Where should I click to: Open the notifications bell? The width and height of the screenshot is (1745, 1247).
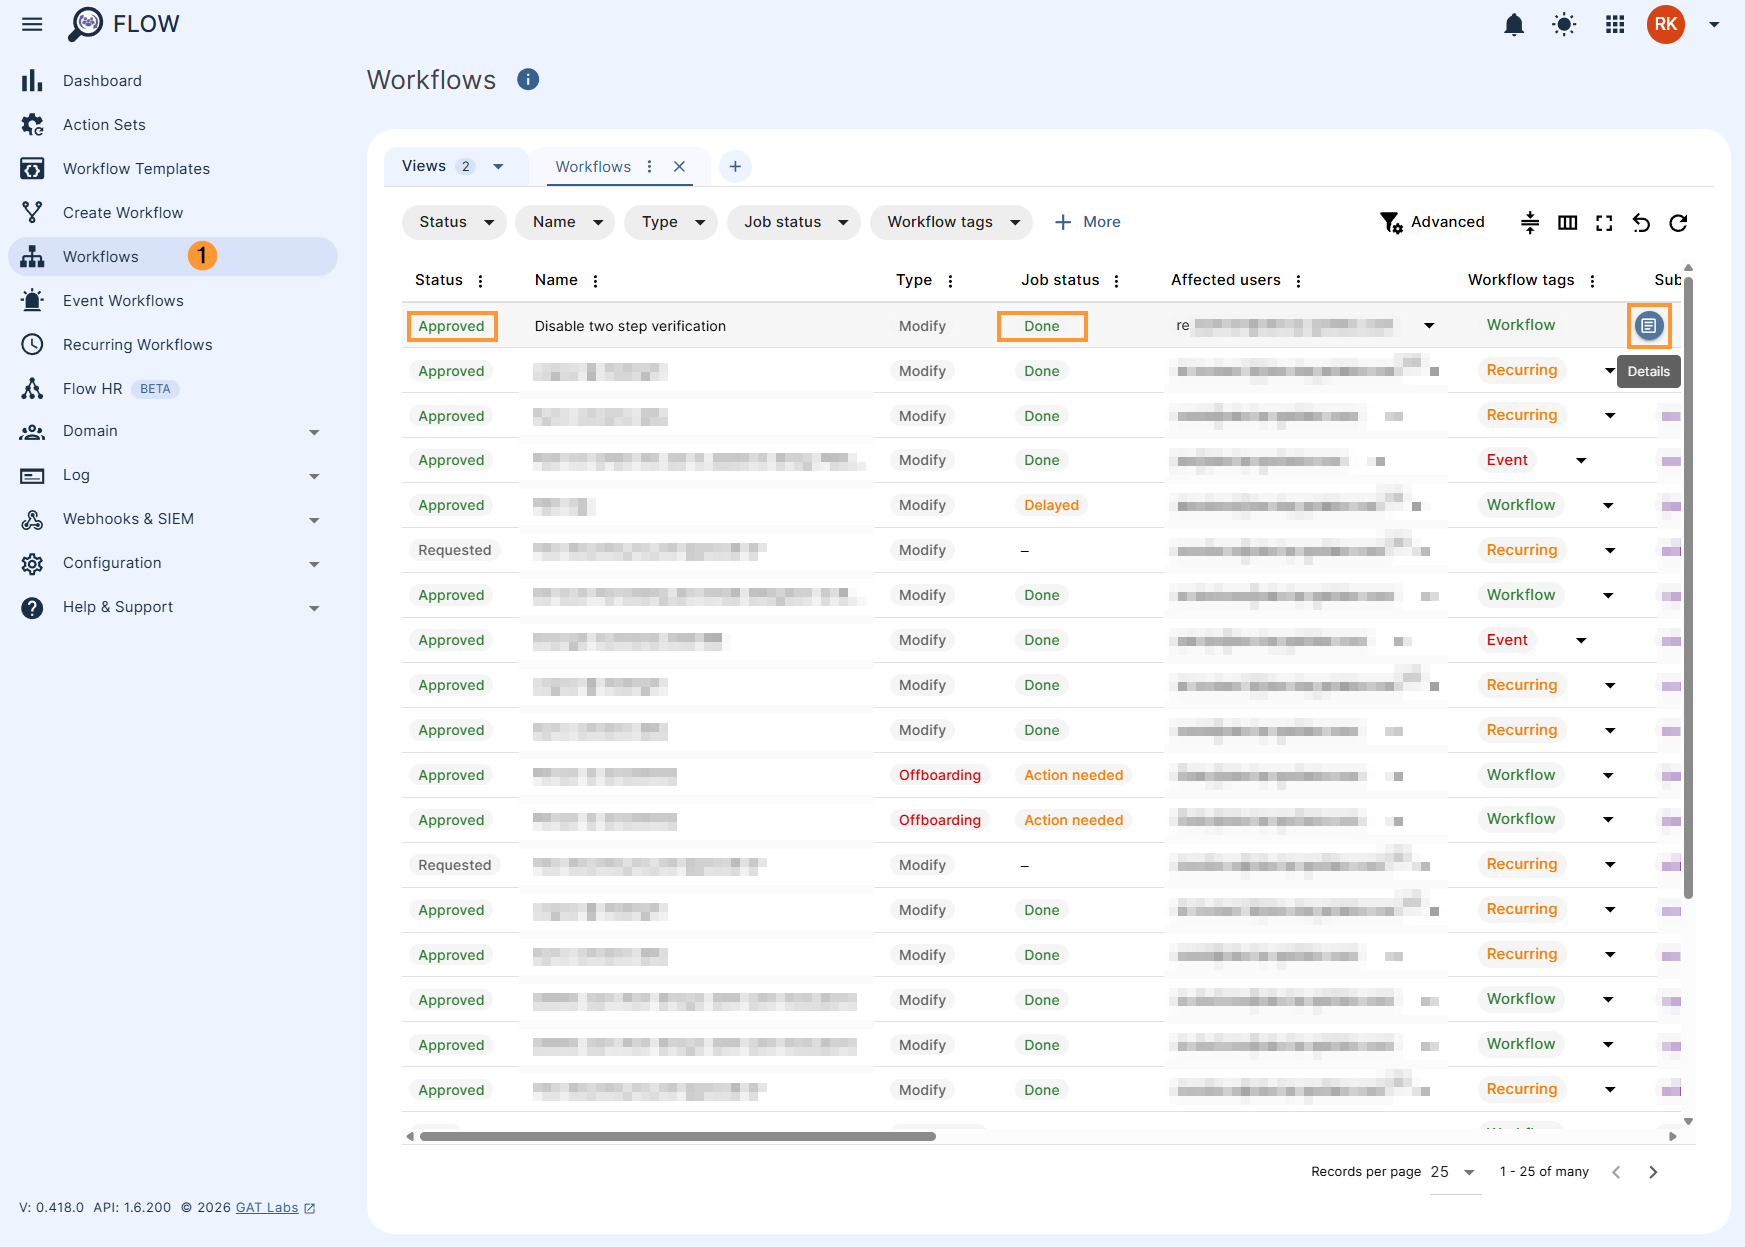1514,24
